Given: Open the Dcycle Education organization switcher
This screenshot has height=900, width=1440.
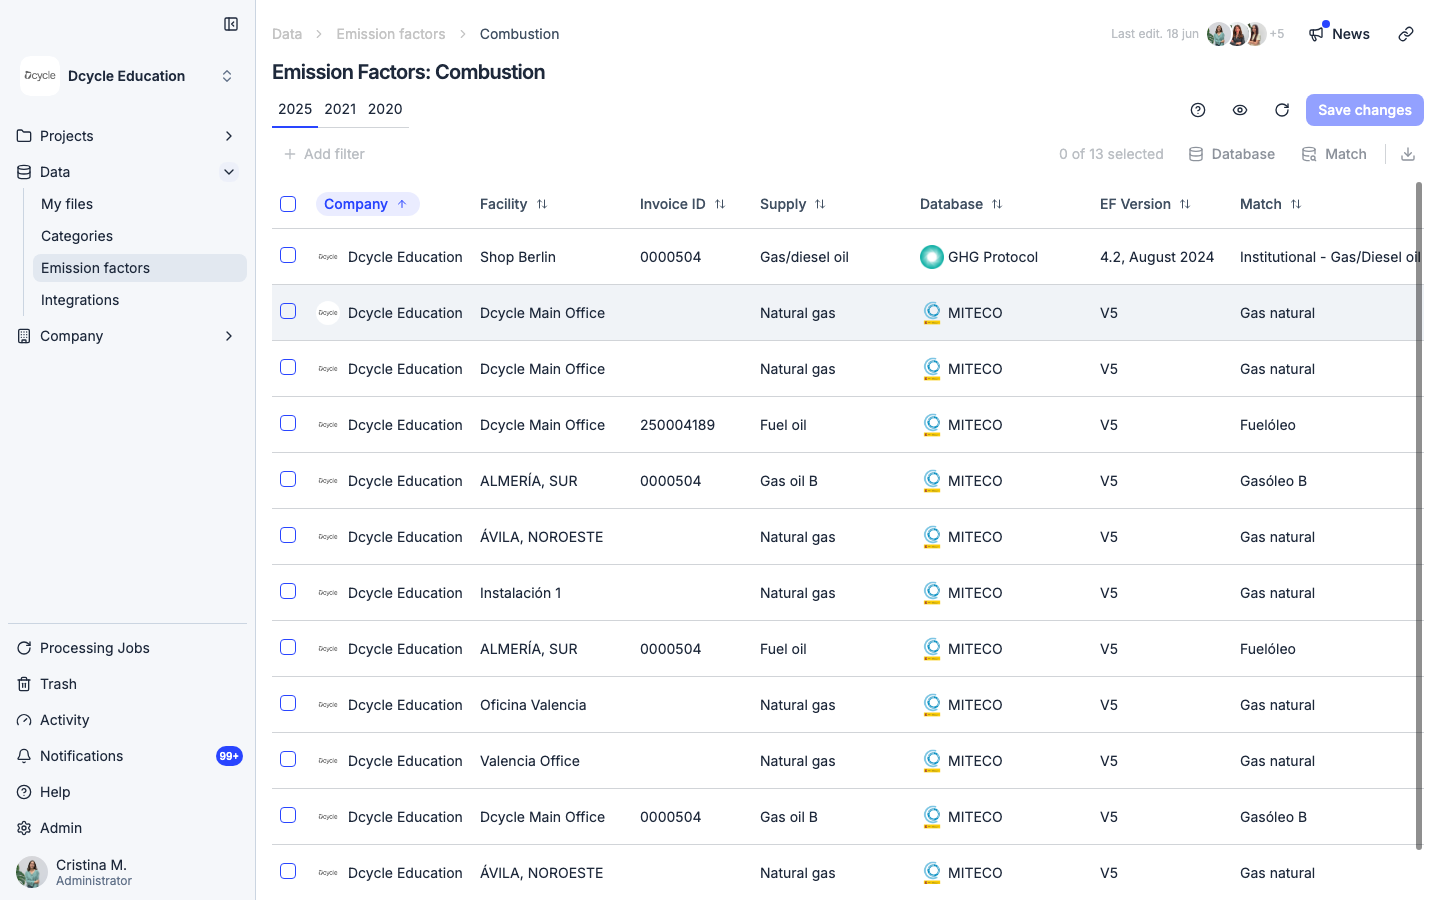Looking at the screenshot, I should click(128, 76).
